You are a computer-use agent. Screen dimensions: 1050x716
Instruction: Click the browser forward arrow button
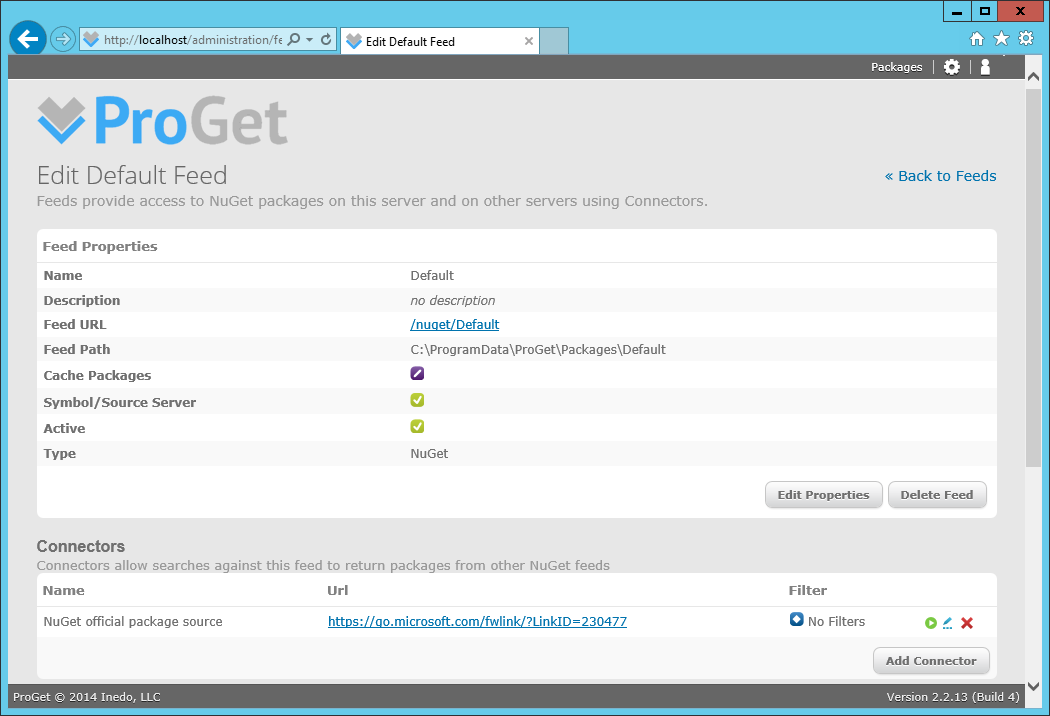(62, 39)
